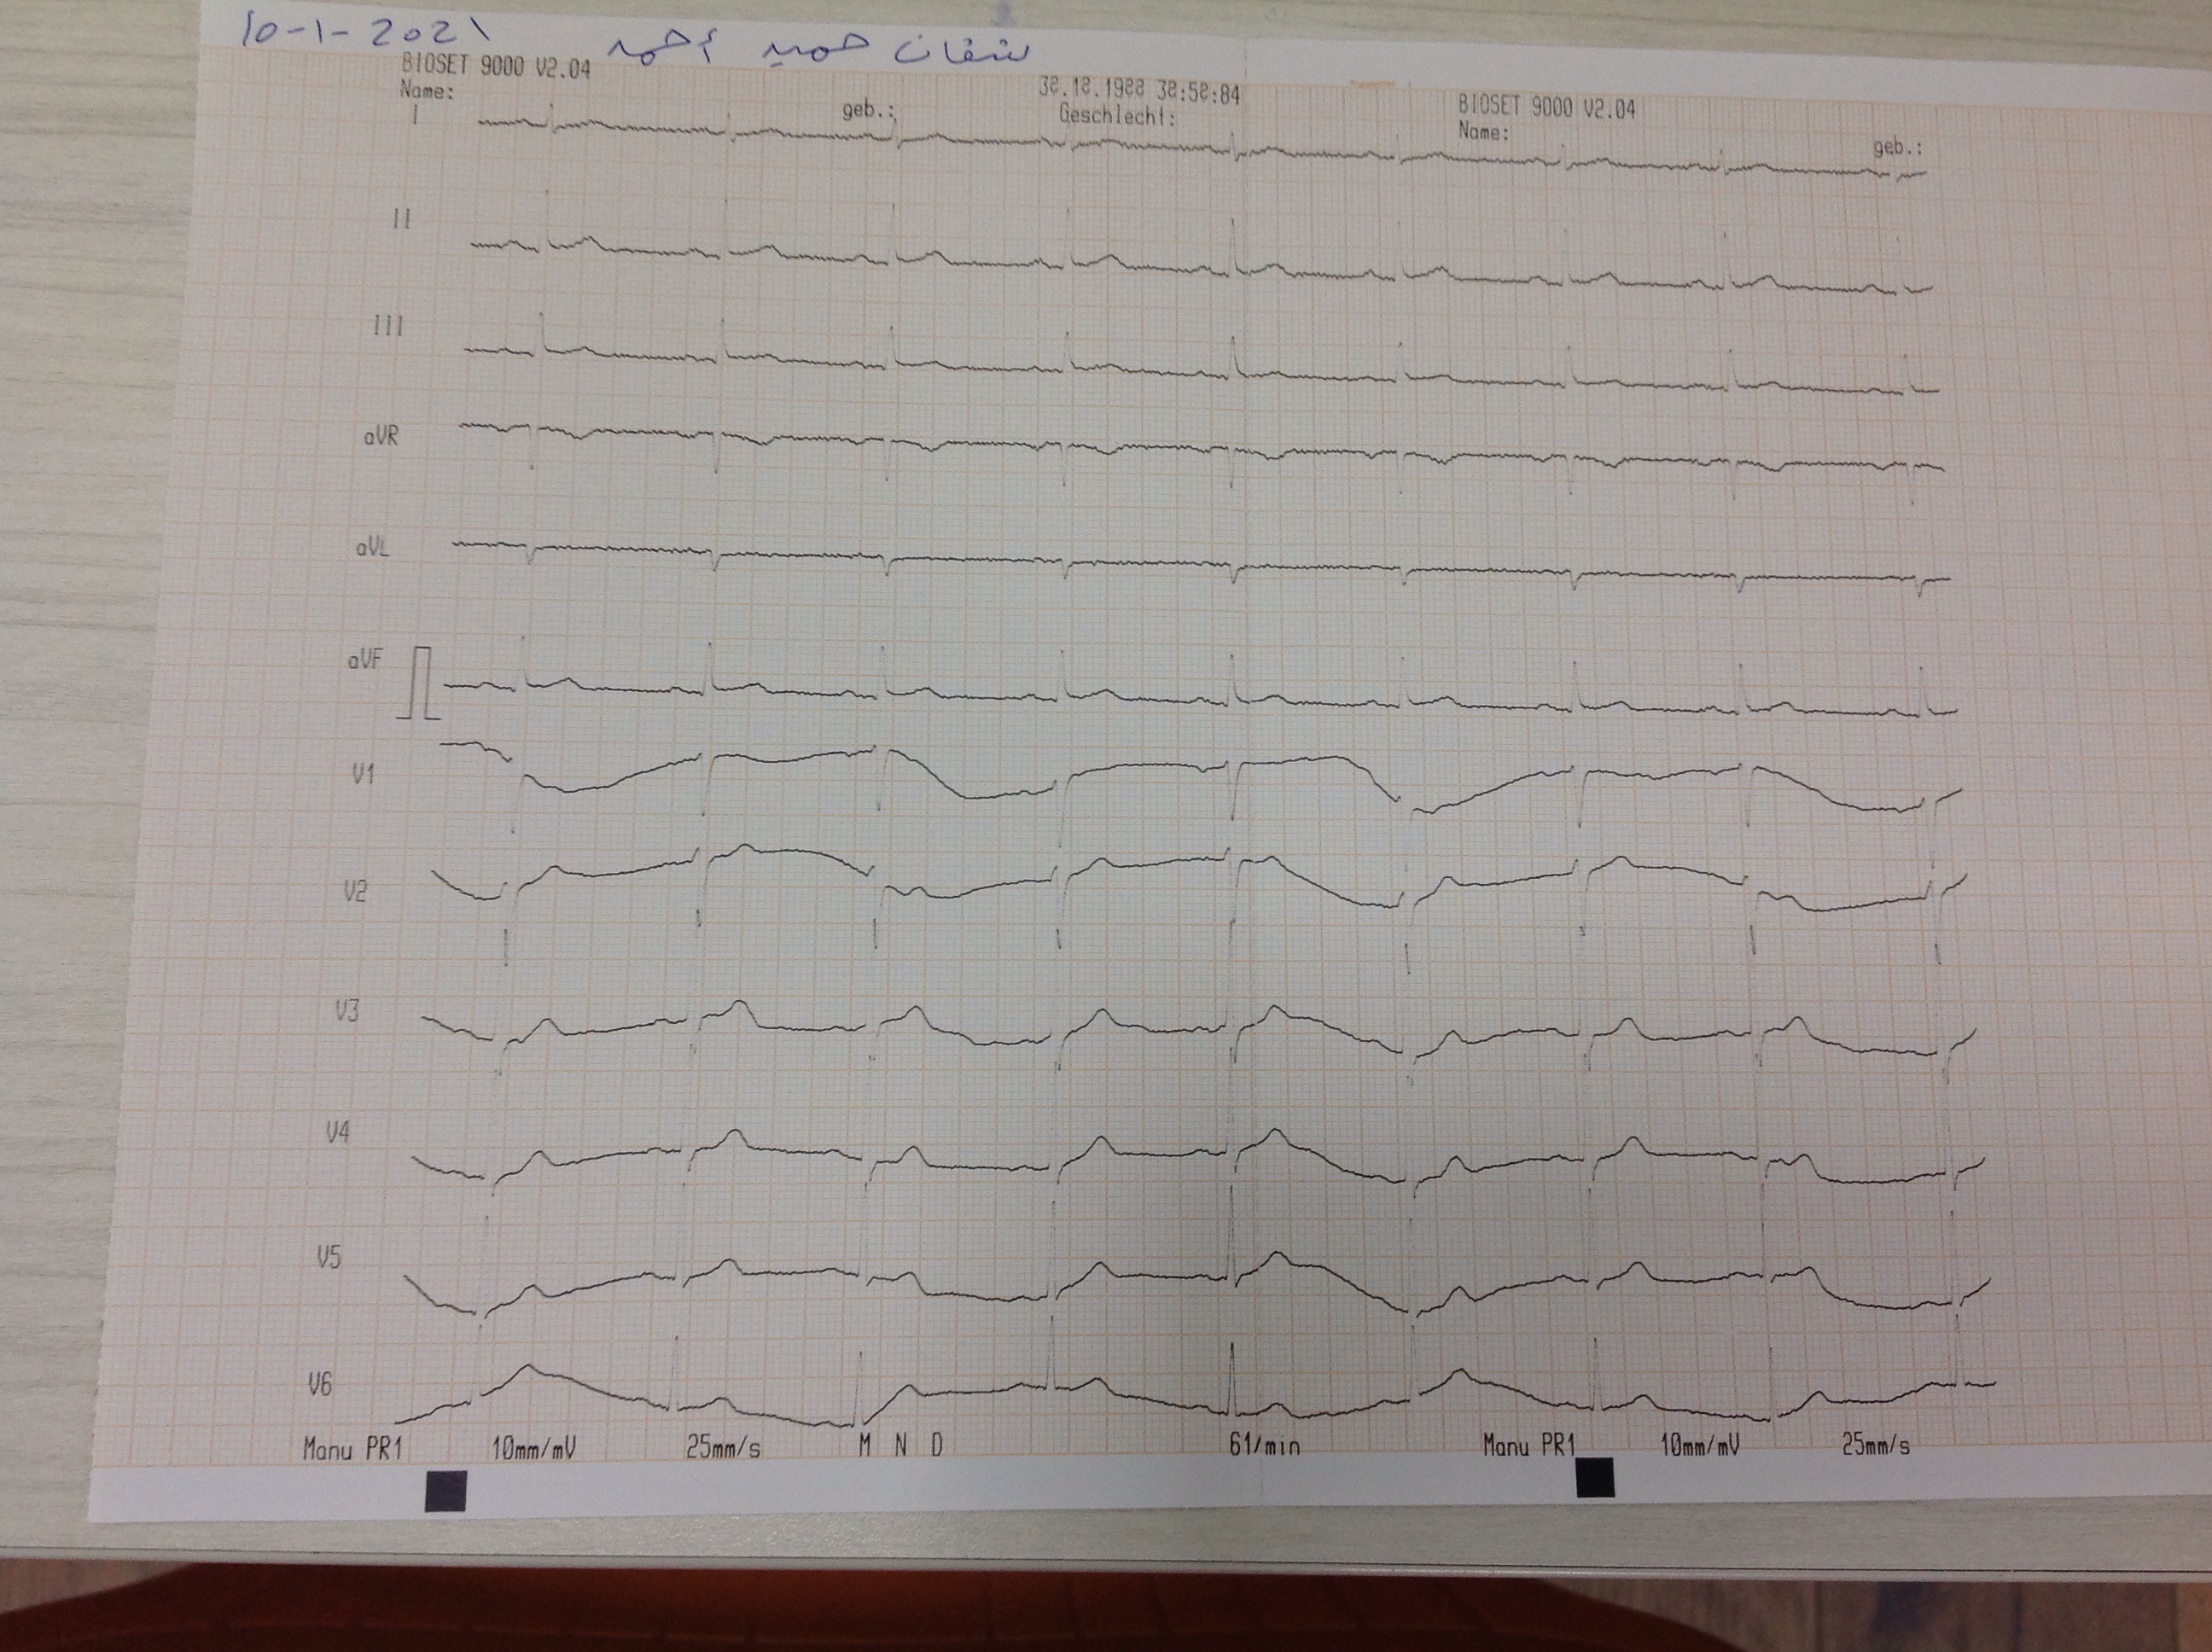
Task: Click the left black square marker
Action: click(445, 1490)
